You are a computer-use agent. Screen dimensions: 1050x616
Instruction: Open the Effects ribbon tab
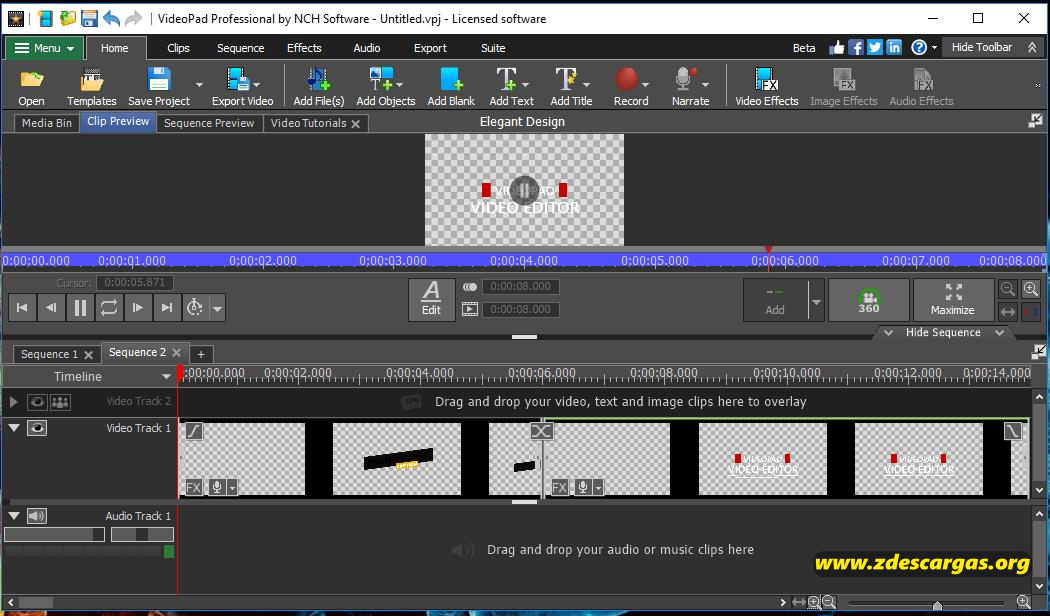tap(304, 48)
